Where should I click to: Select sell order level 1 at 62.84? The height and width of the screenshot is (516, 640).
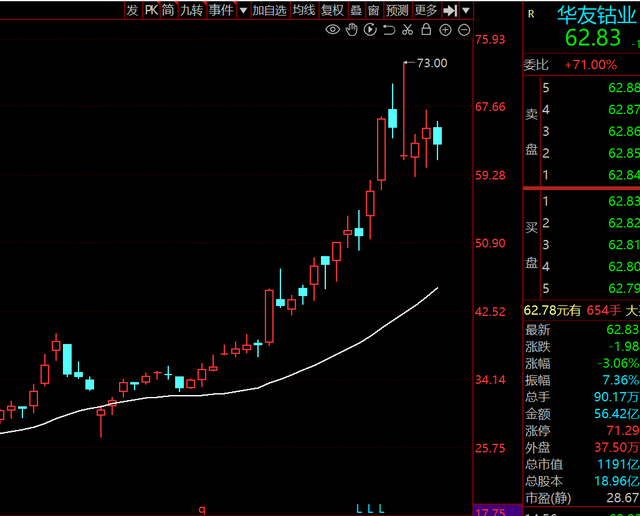point(591,175)
